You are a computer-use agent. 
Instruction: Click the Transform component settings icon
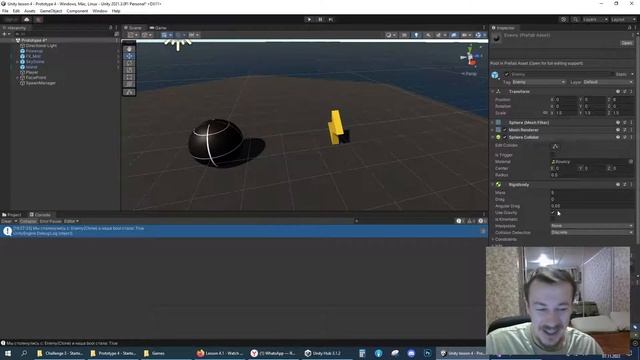click(x=624, y=91)
